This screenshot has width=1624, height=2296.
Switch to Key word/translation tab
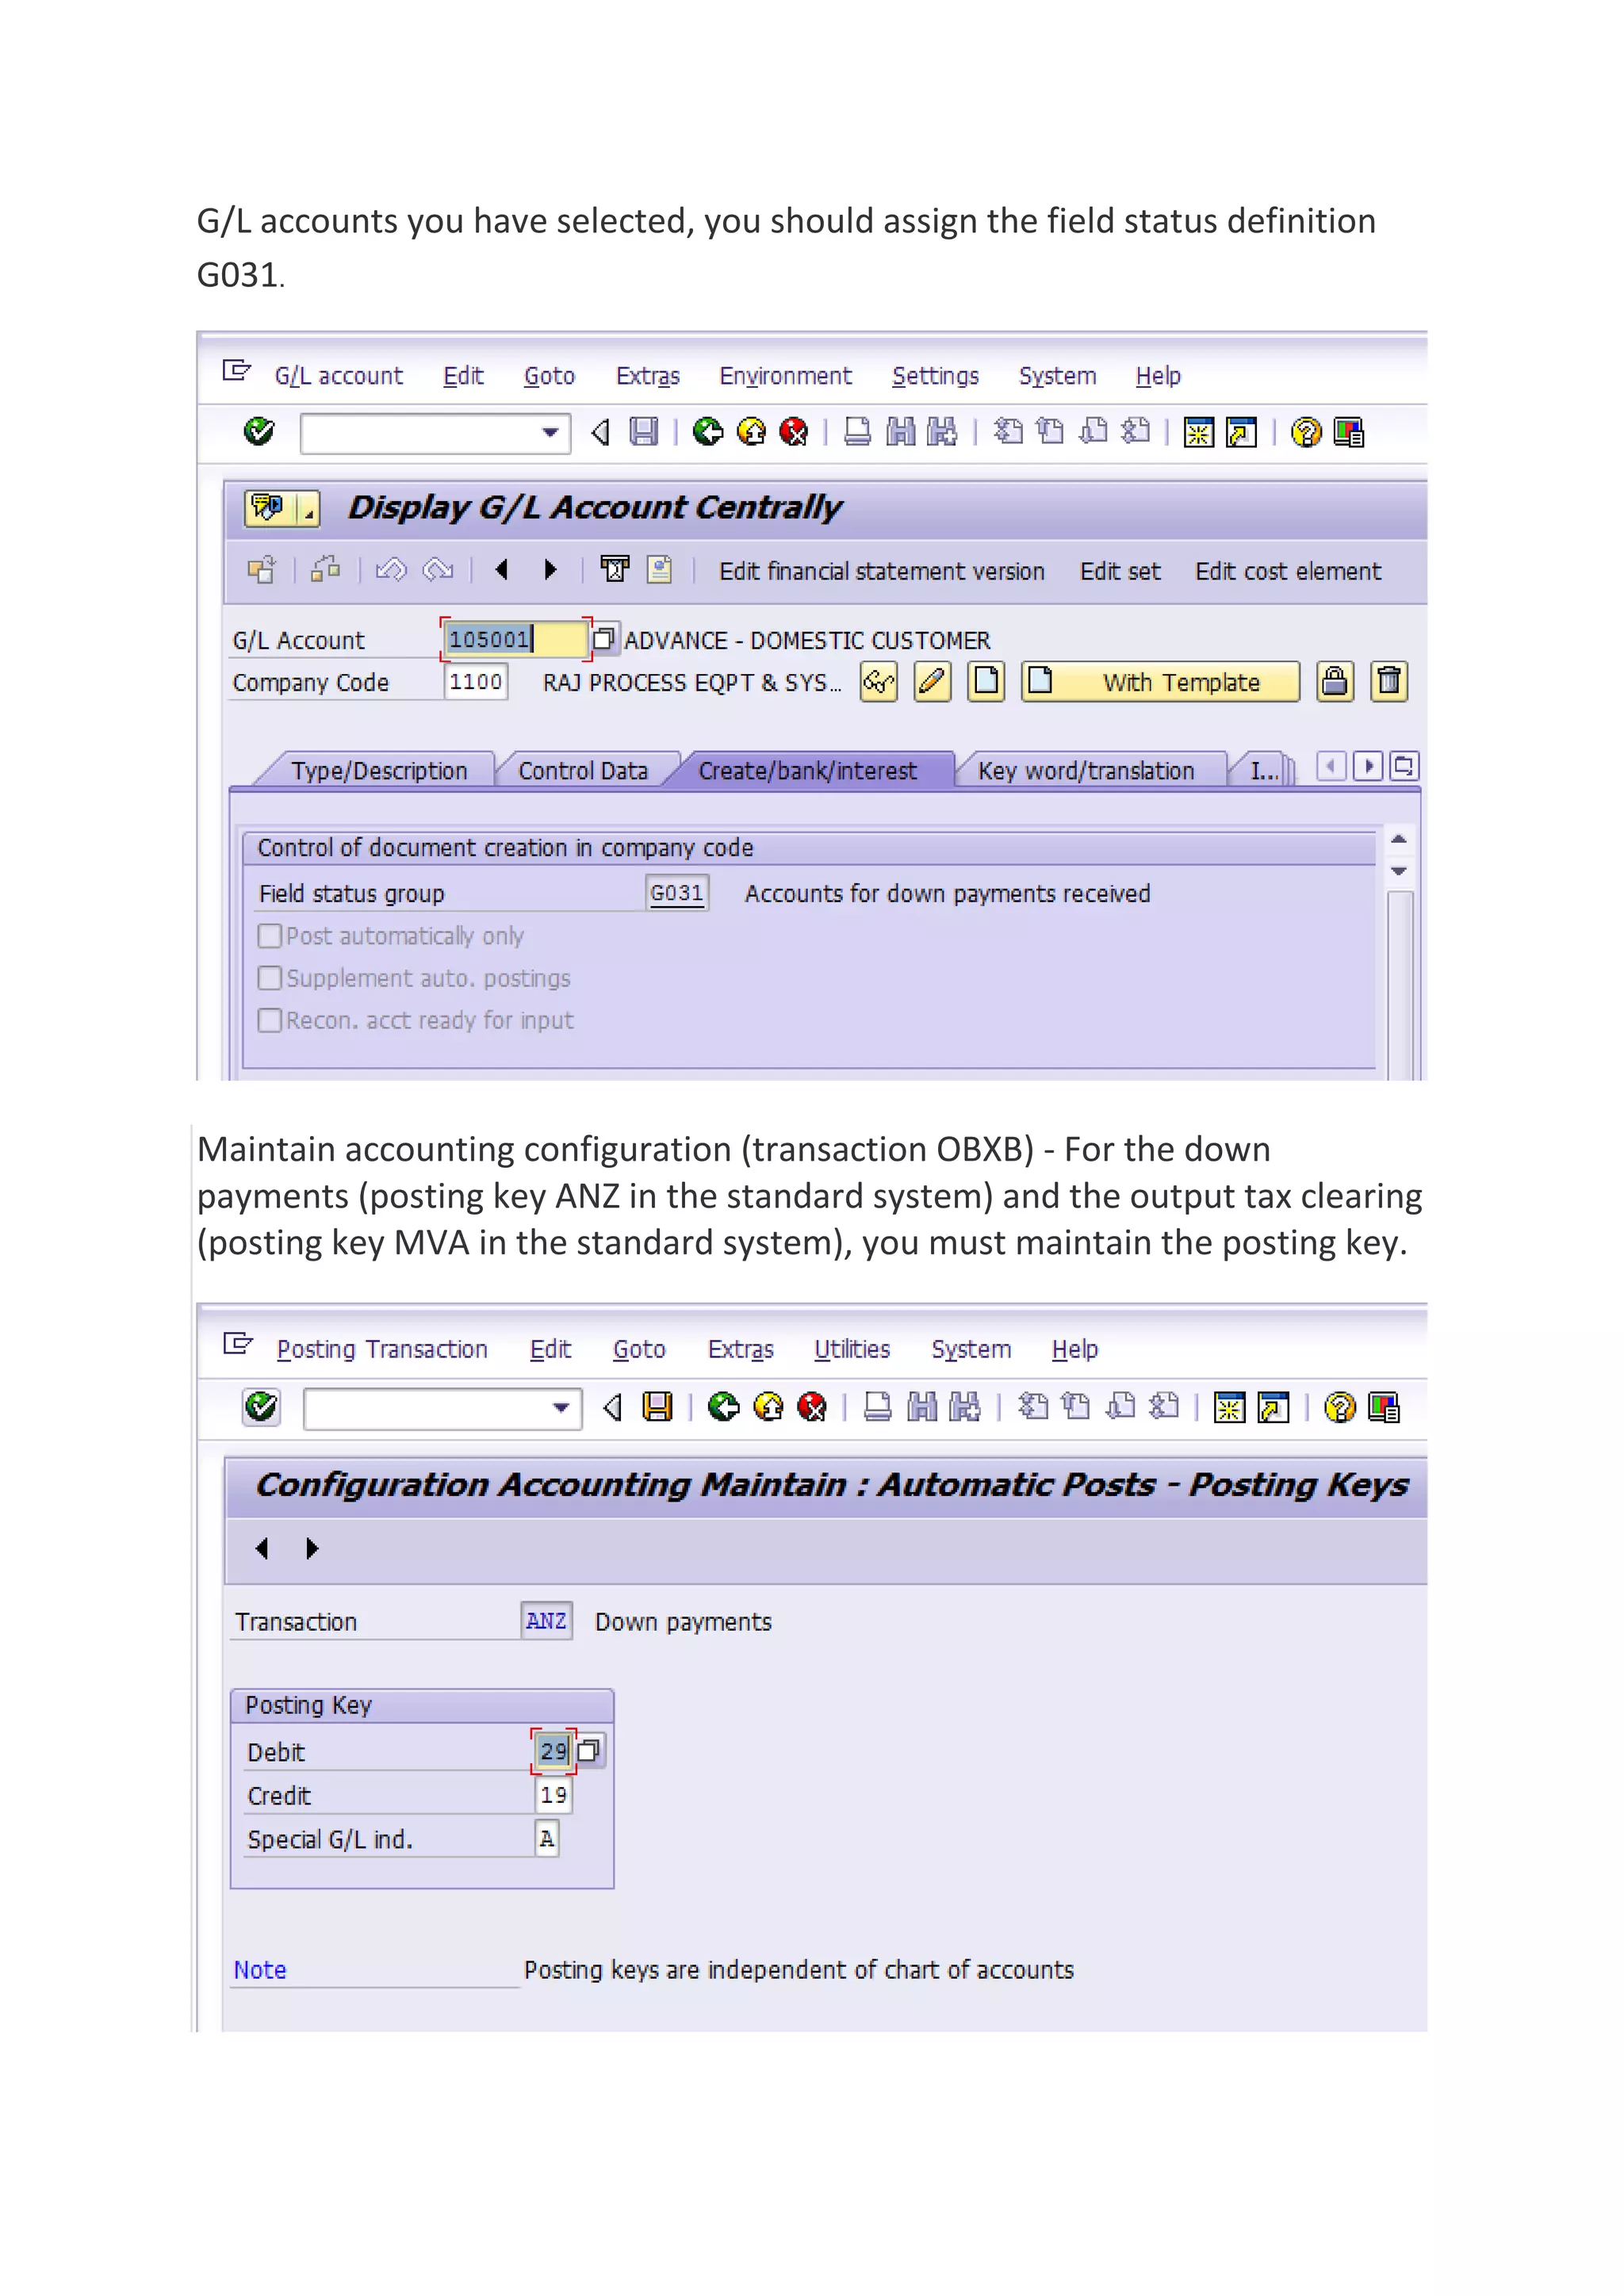coord(1086,771)
